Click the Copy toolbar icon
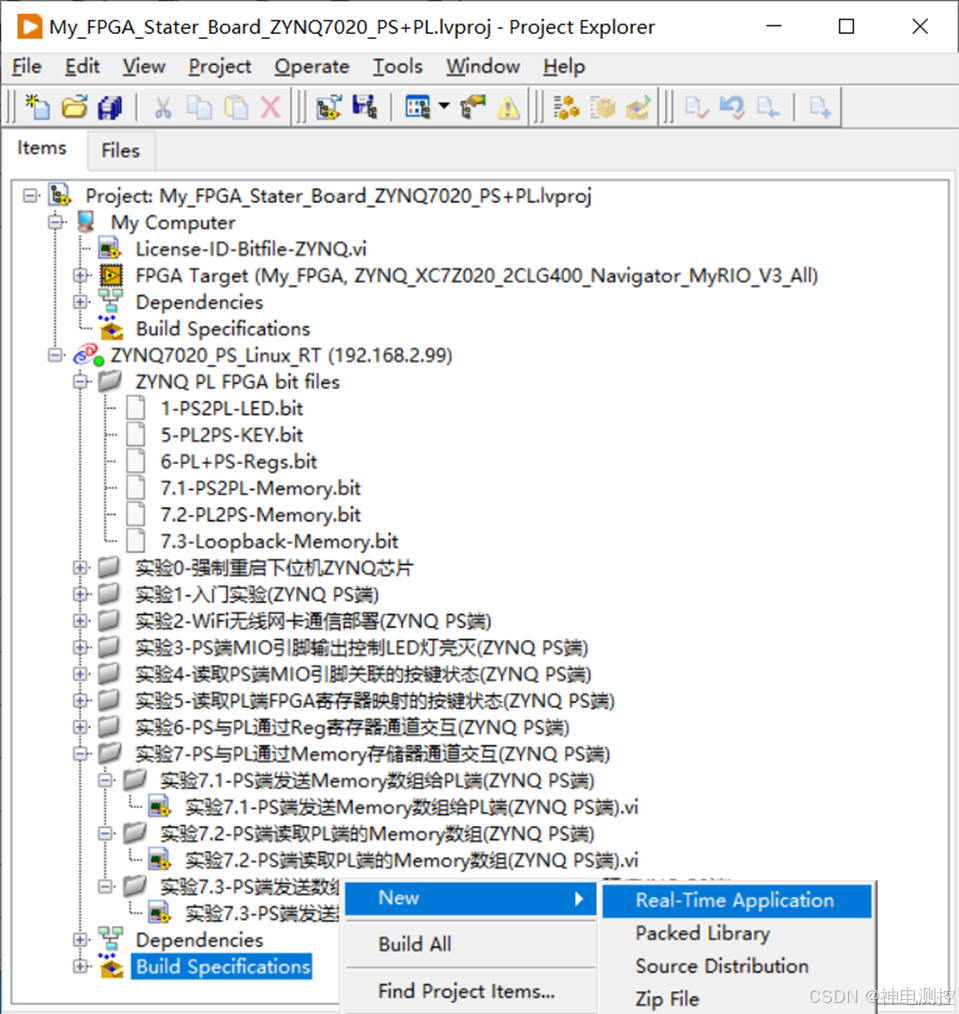Image resolution: width=959 pixels, height=1014 pixels. click(x=199, y=107)
